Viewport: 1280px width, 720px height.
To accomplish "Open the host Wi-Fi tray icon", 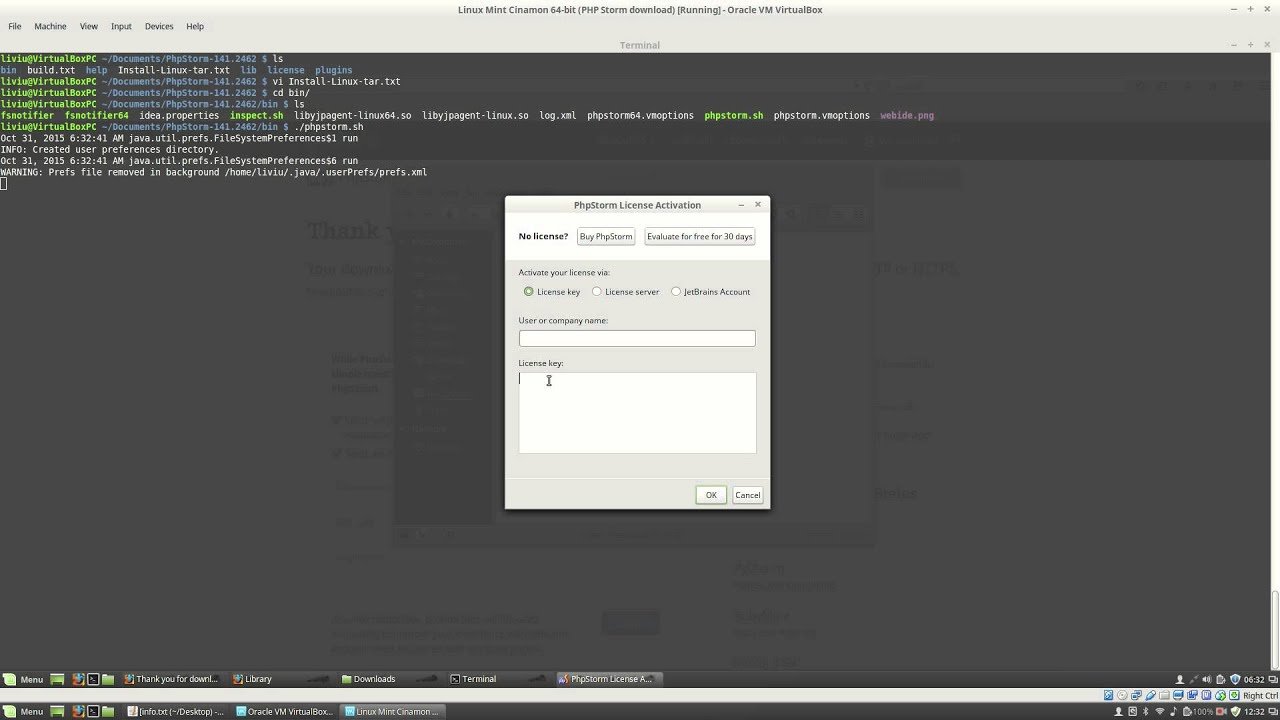I will (1160, 712).
